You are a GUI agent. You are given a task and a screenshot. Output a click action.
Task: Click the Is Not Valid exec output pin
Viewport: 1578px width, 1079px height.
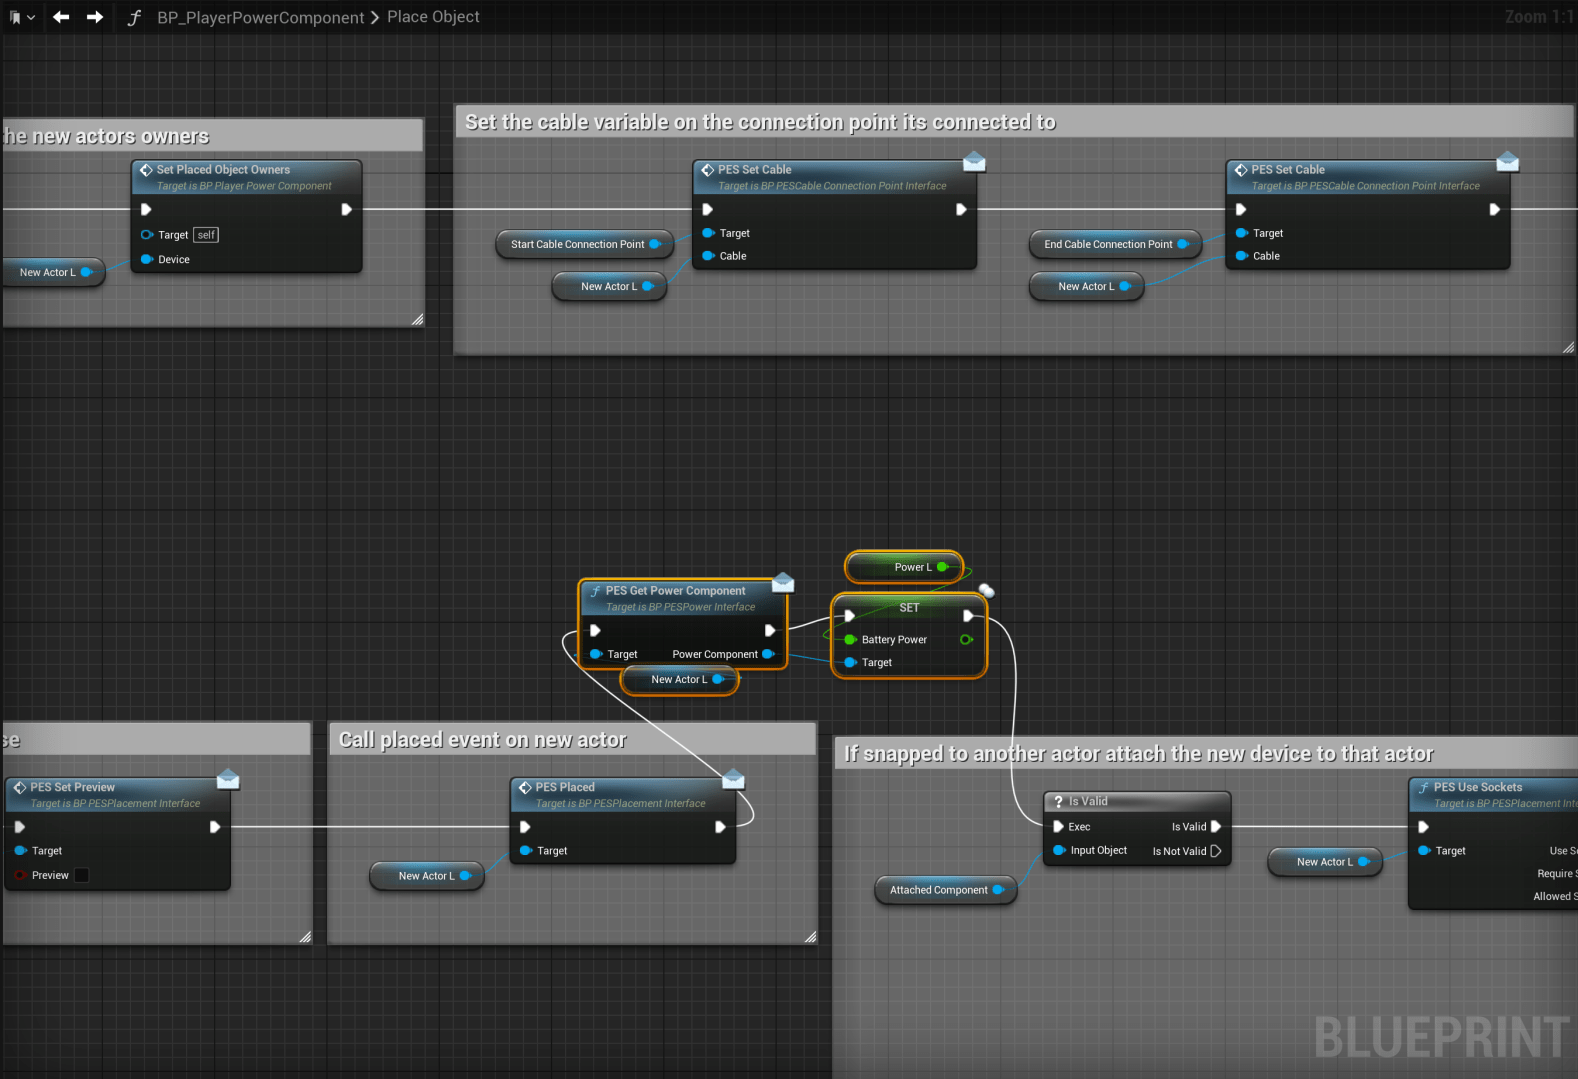pyautogui.click(x=1216, y=851)
